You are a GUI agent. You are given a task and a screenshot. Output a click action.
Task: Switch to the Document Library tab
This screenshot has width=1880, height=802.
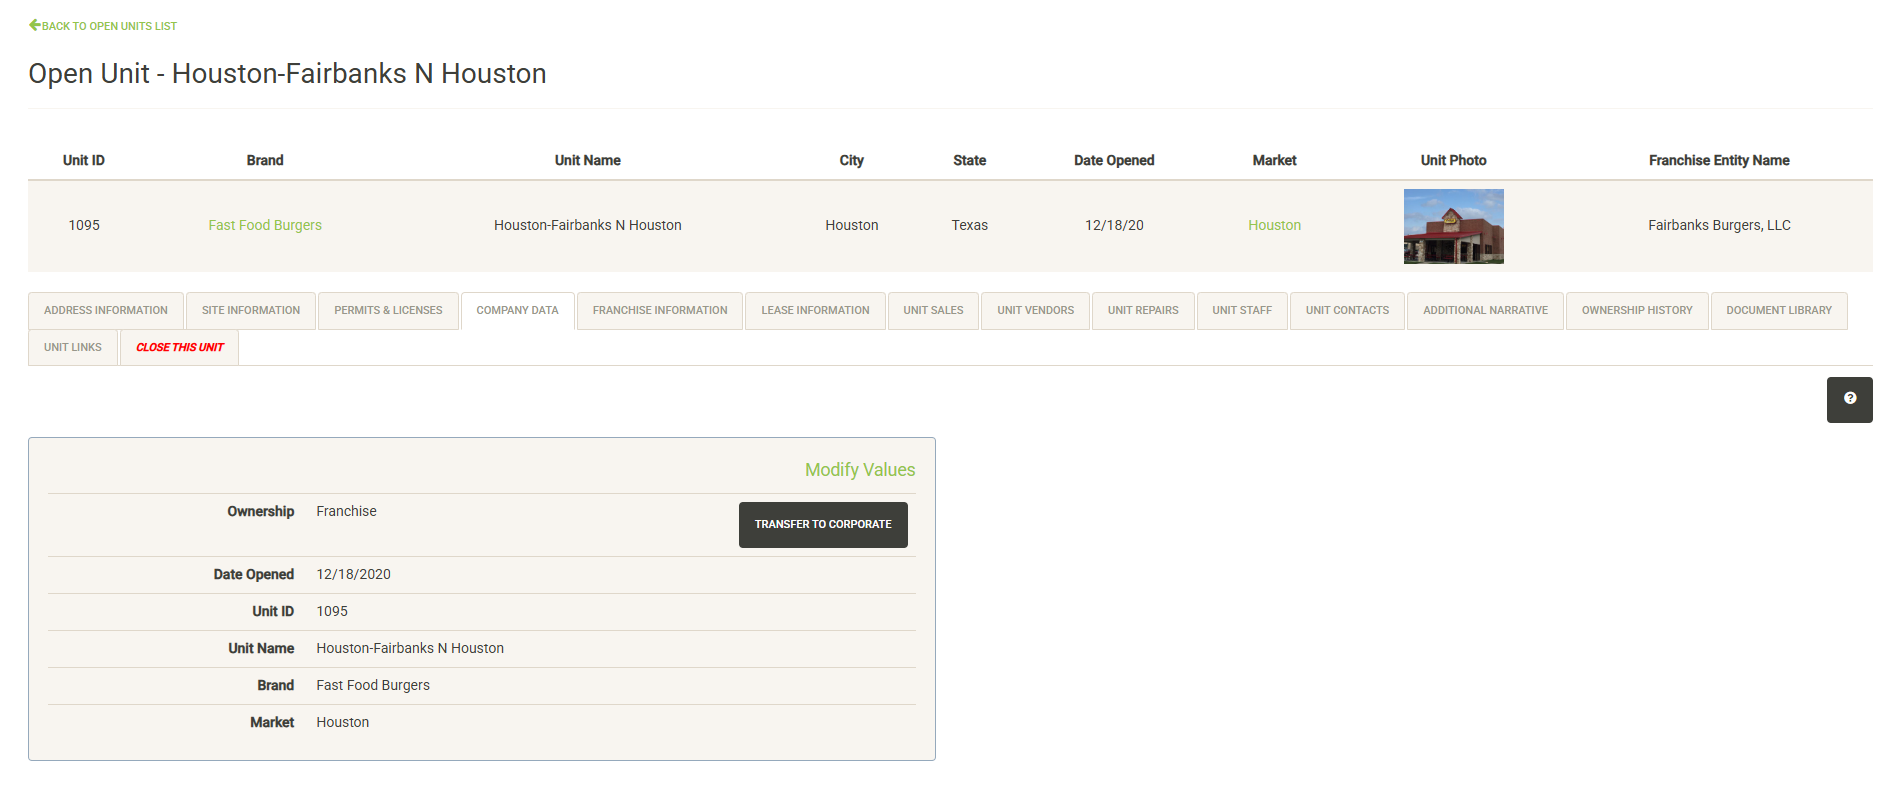1778,311
